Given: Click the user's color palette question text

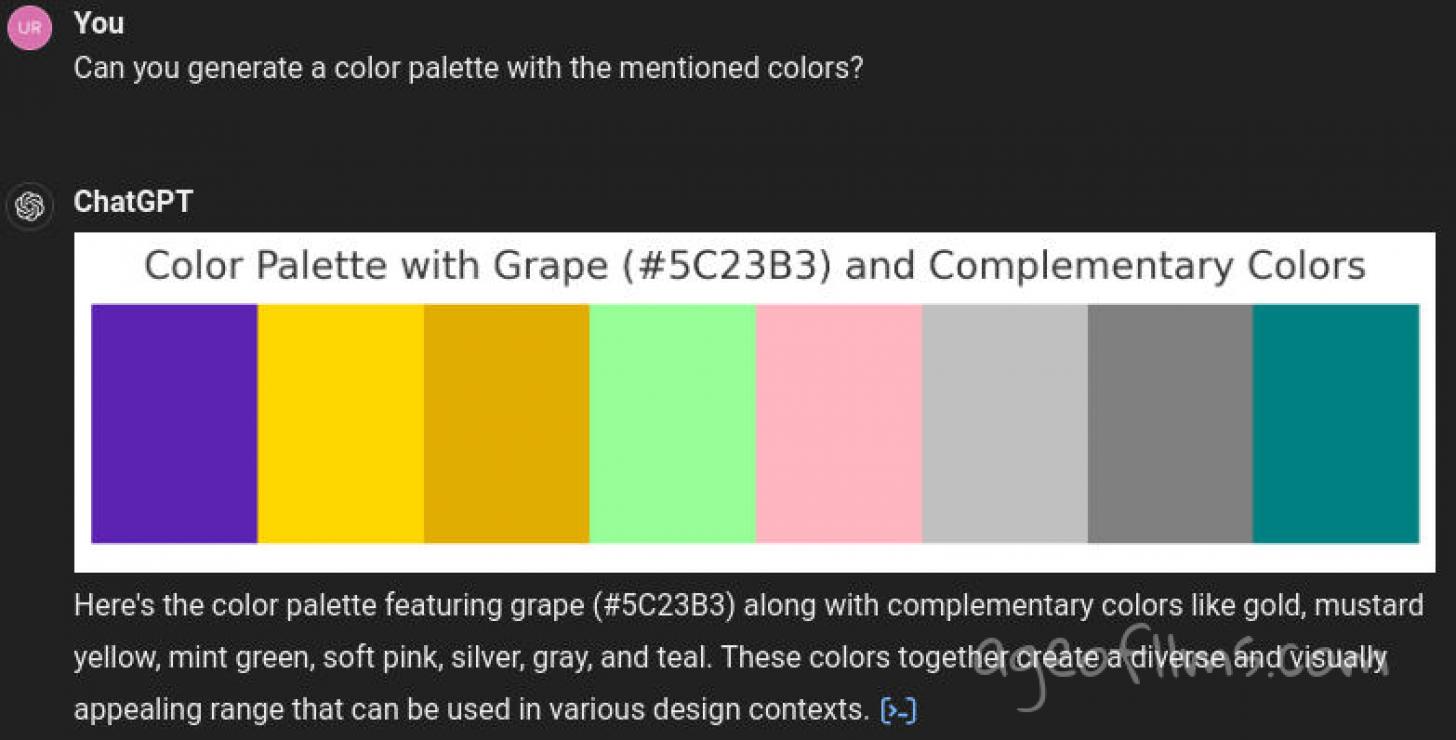Looking at the screenshot, I should [468, 69].
